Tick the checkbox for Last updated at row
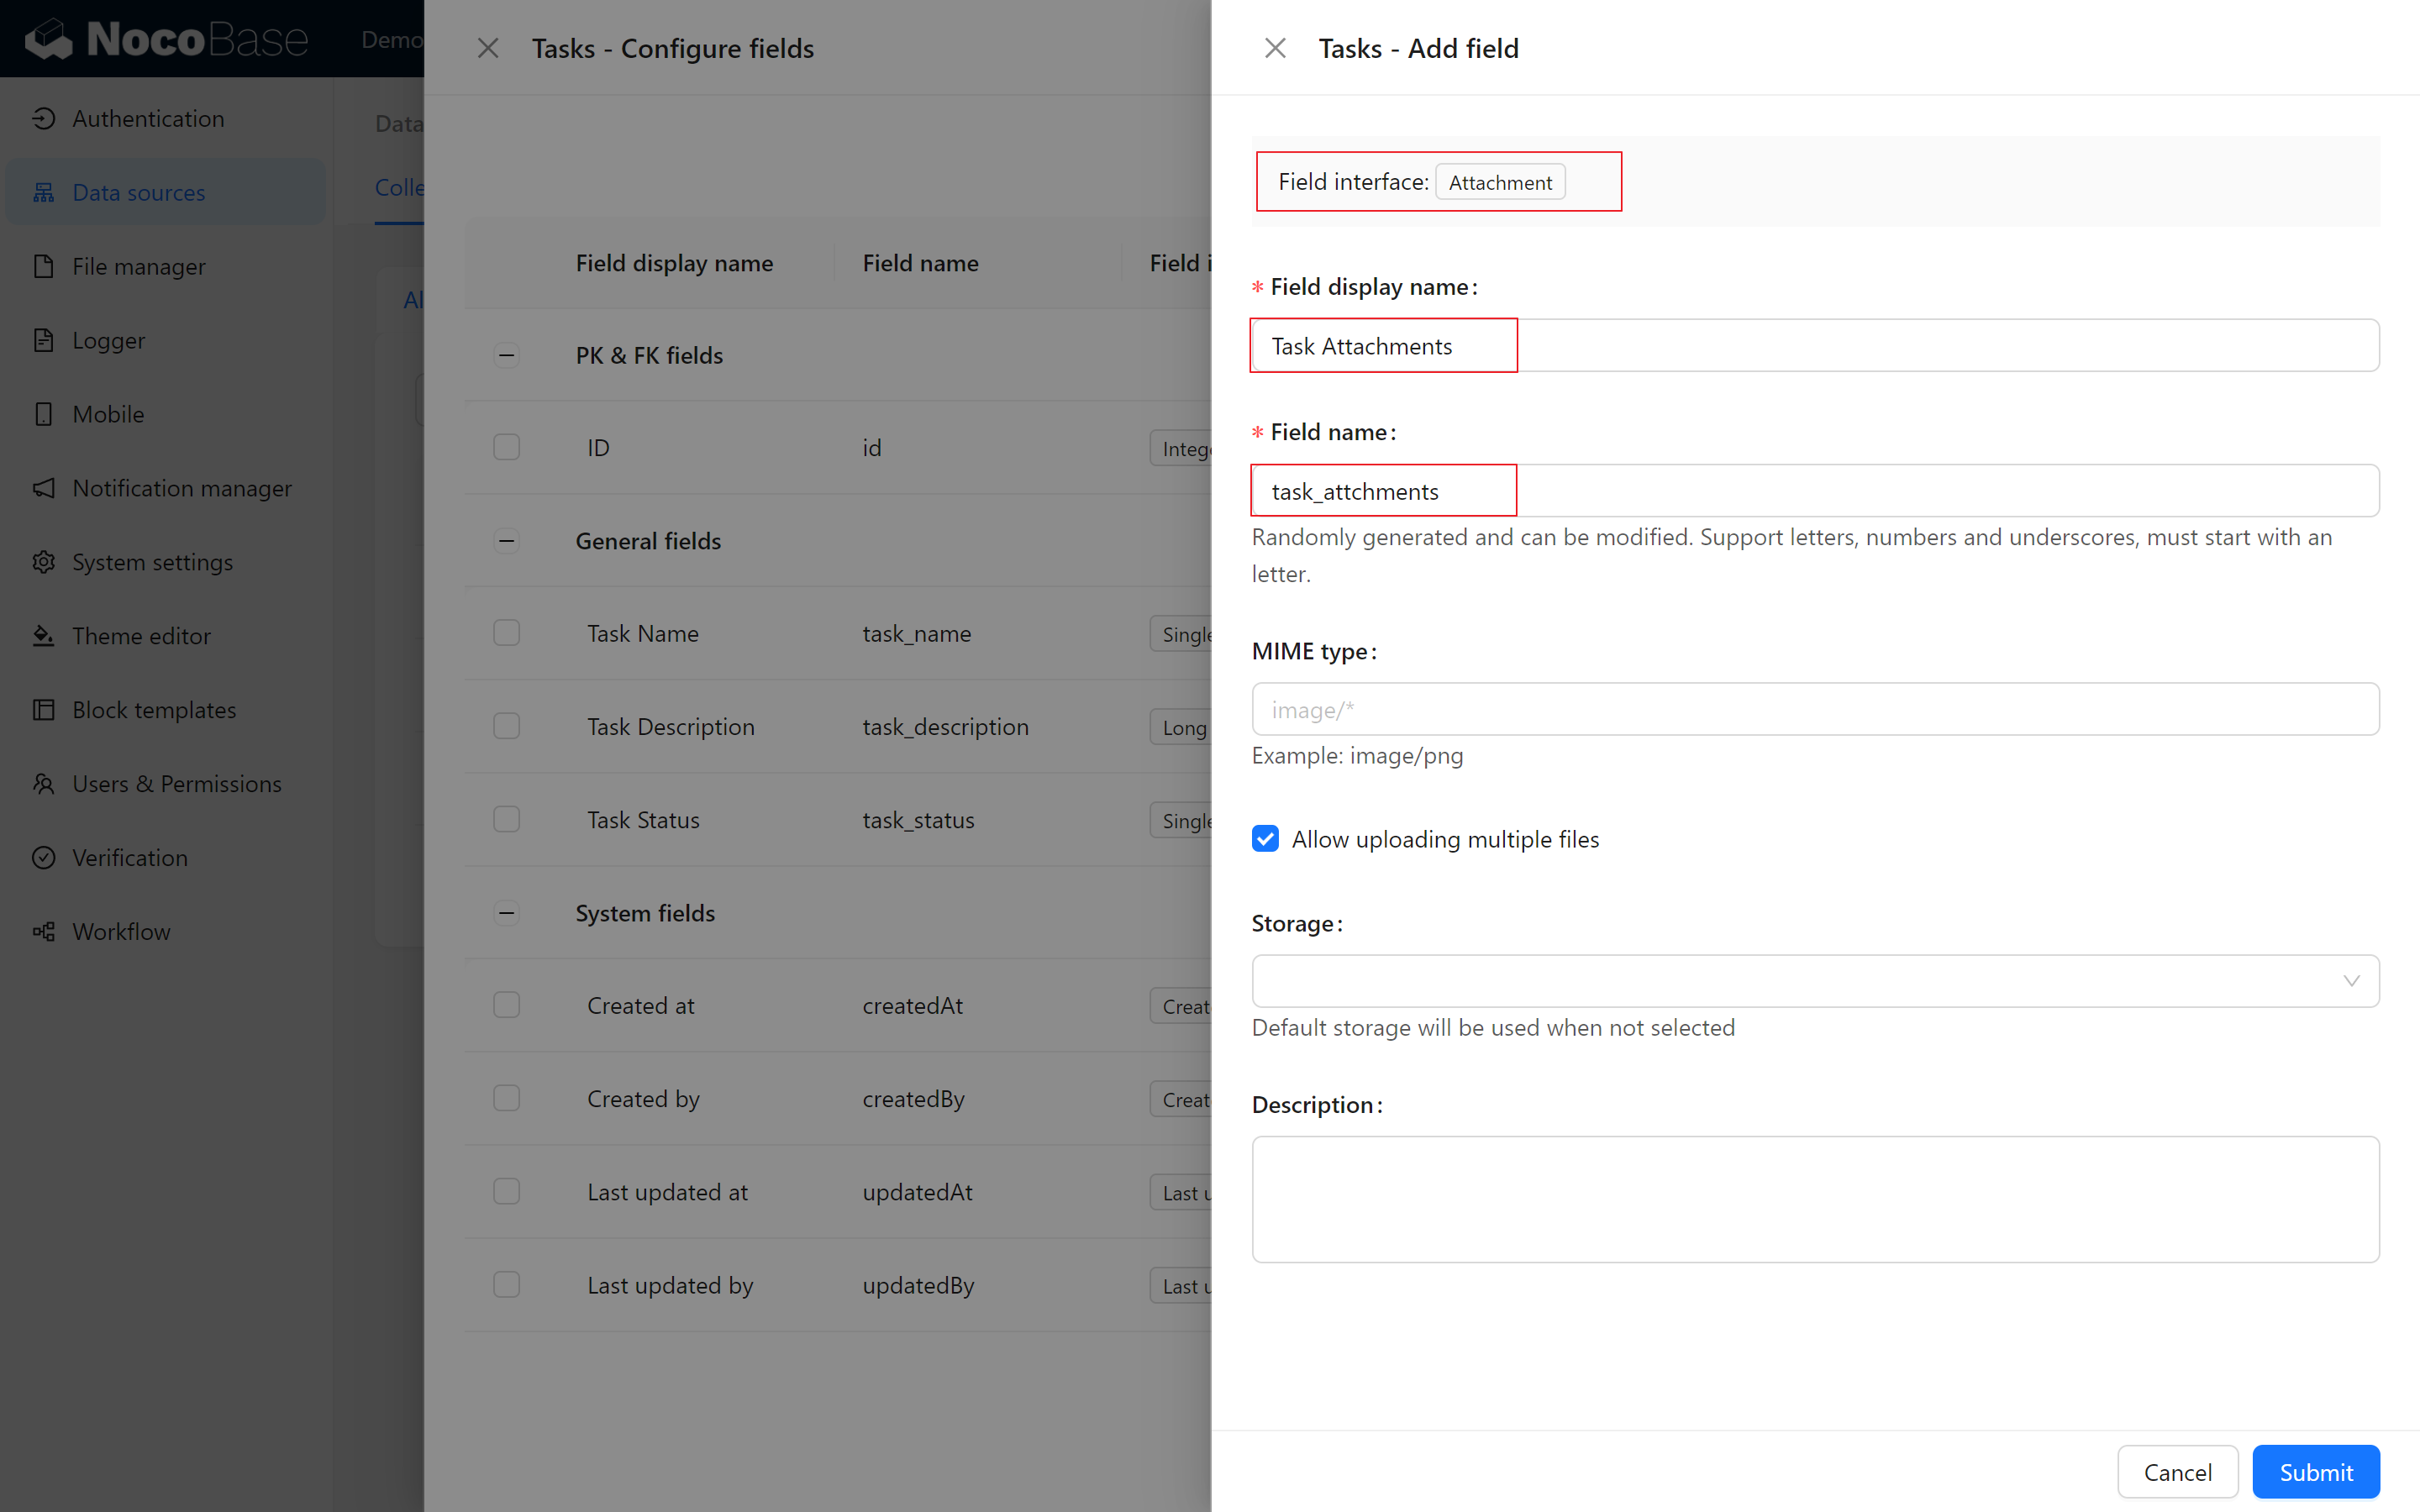The width and height of the screenshot is (2420, 1512). (x=507, y=1191)
